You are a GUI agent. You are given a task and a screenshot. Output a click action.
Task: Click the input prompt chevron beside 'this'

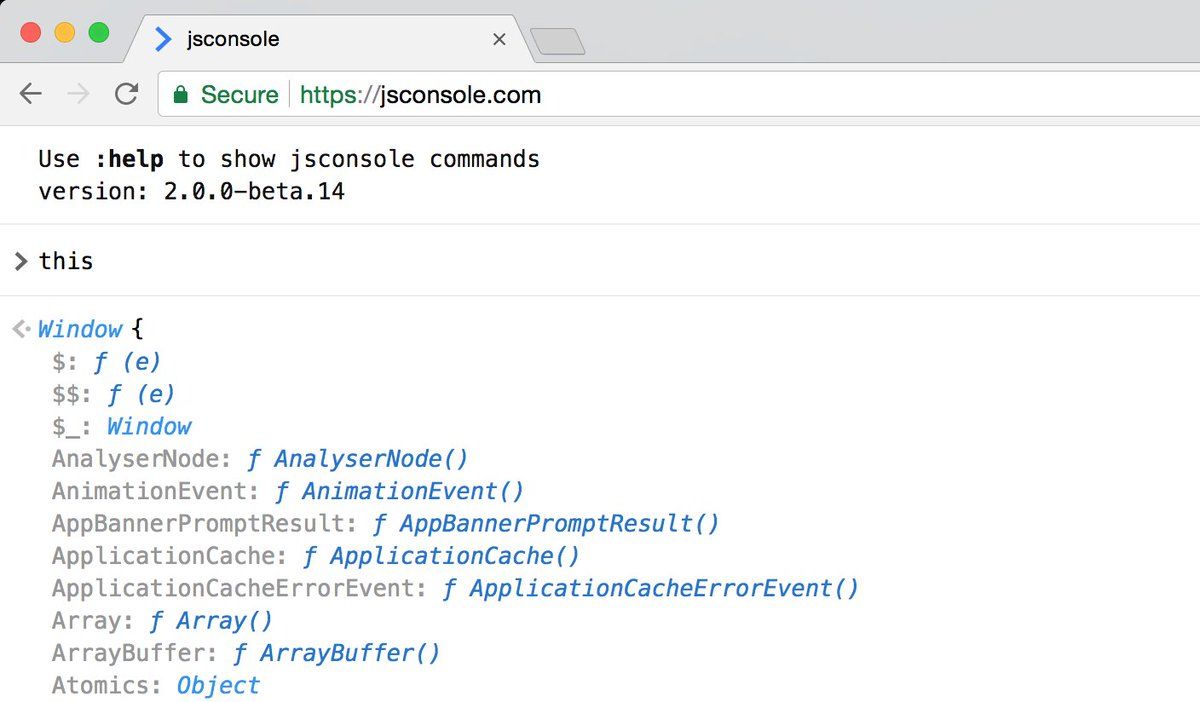(x=21, y=261)
